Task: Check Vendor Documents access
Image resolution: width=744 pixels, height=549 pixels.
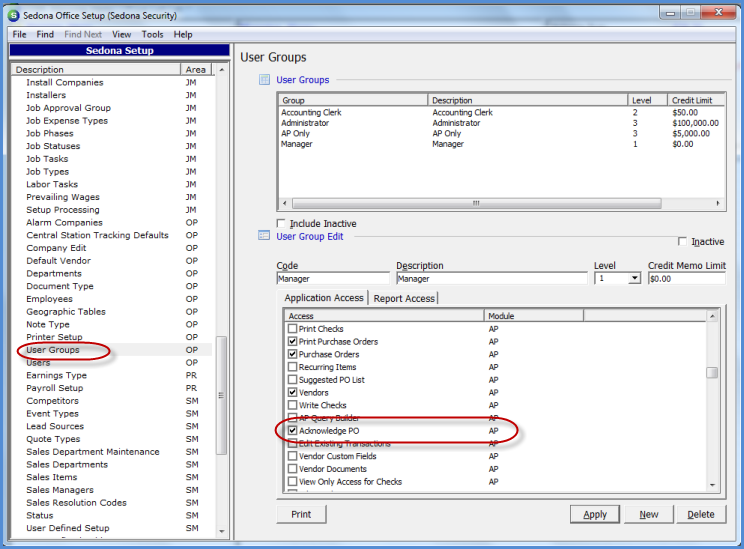Action: coord(293,469)
